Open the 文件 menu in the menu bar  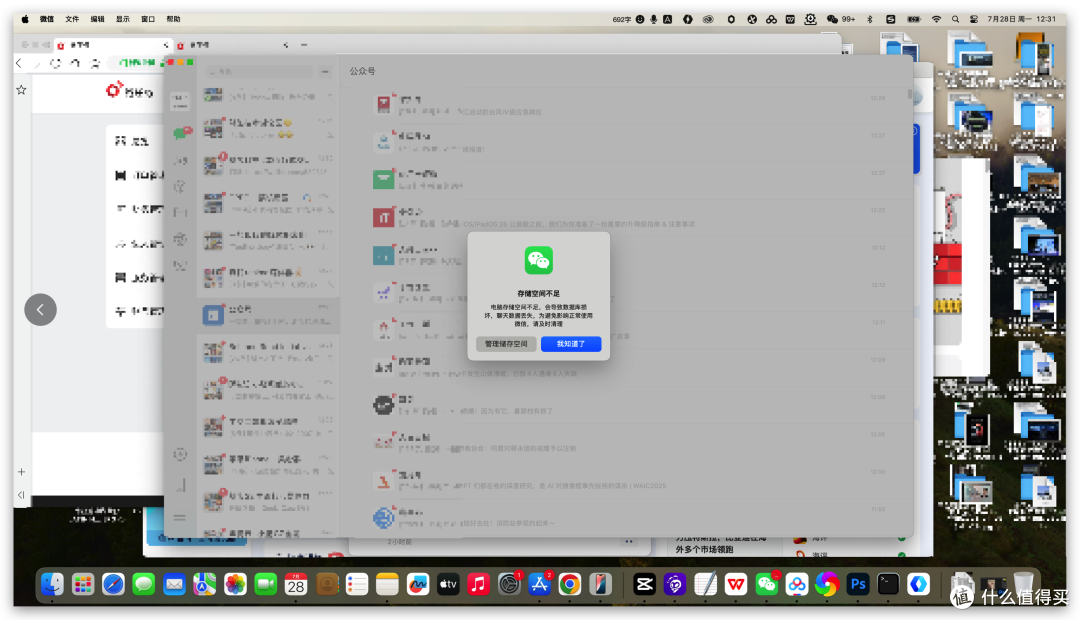pos(72,19)
